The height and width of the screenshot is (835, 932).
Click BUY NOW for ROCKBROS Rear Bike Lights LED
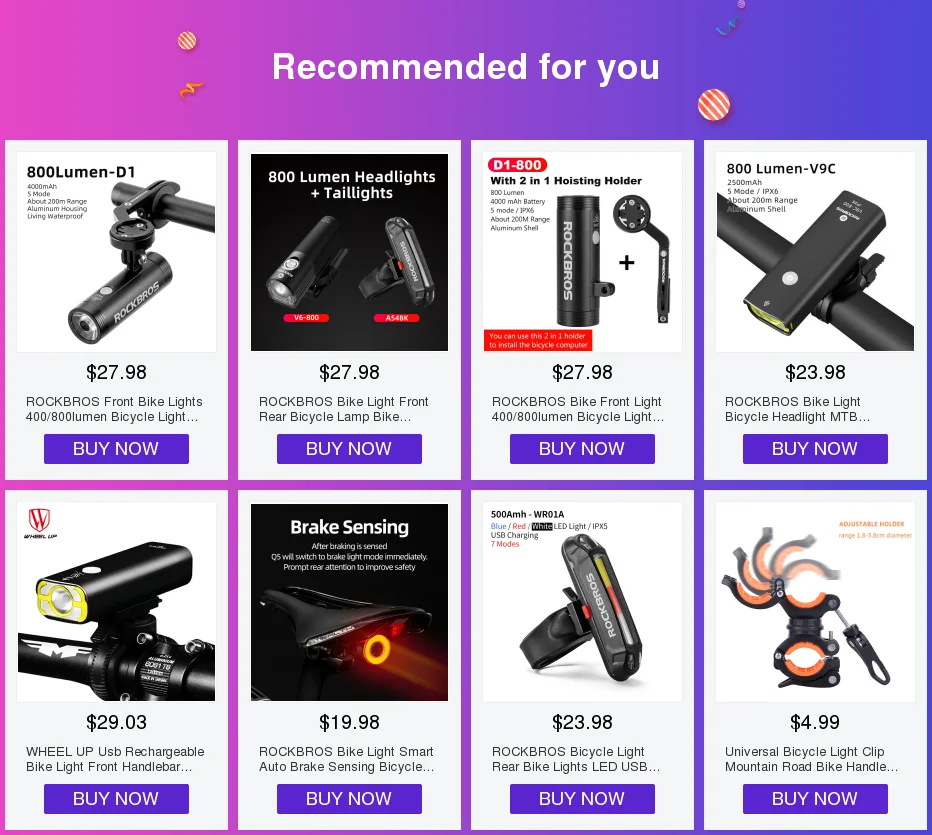(x=582, y=799)
